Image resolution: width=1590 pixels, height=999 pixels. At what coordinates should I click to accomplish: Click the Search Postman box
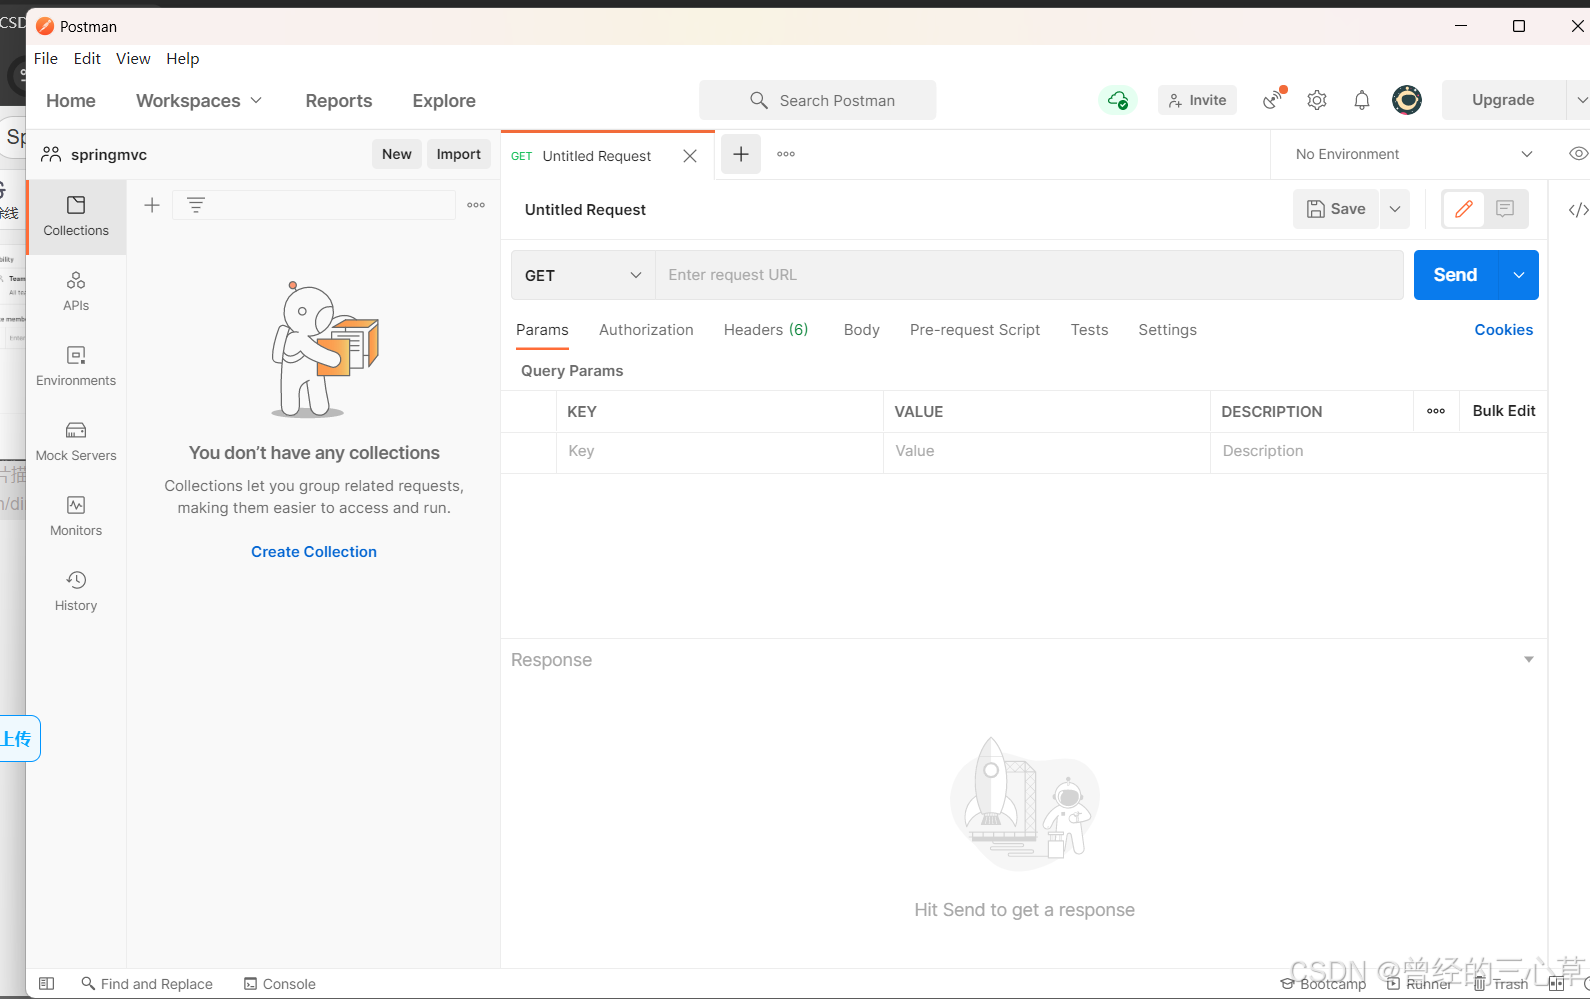tap(817, 100)
